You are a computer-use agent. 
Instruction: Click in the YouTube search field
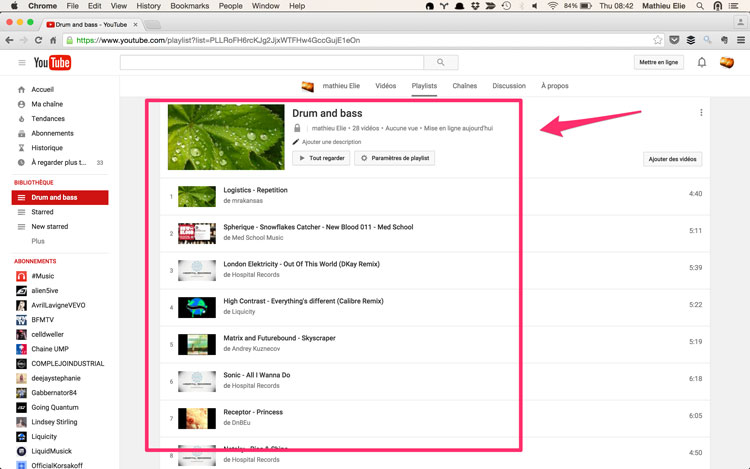(x=272, y=62)
